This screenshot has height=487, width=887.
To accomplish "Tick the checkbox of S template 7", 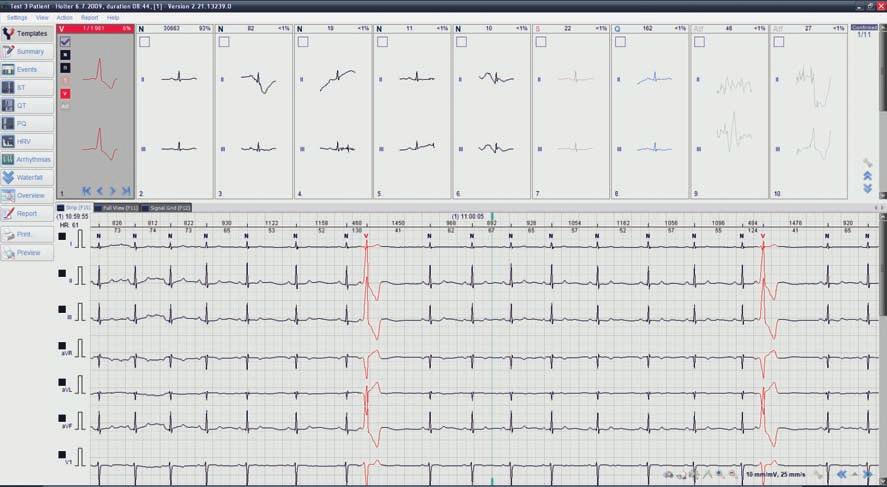I will (541, 42).
